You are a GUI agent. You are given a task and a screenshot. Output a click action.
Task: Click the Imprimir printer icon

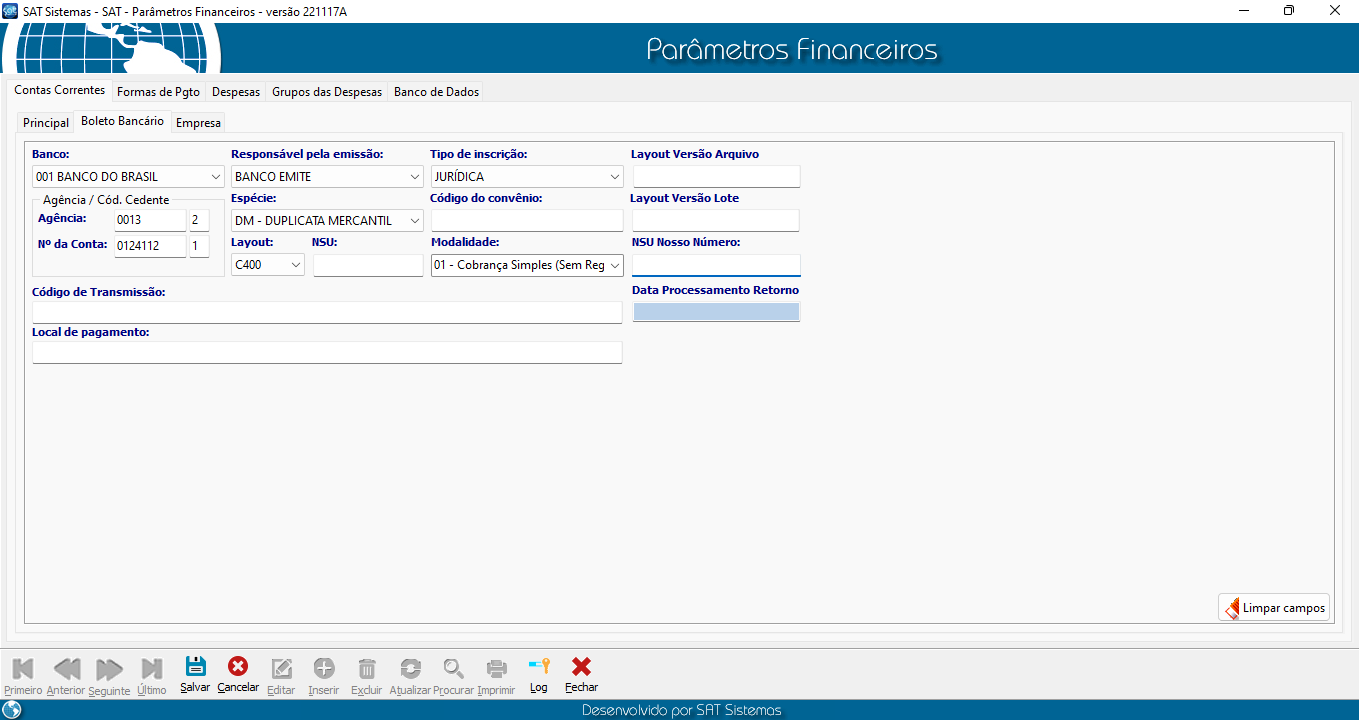(x=496, y=669)
